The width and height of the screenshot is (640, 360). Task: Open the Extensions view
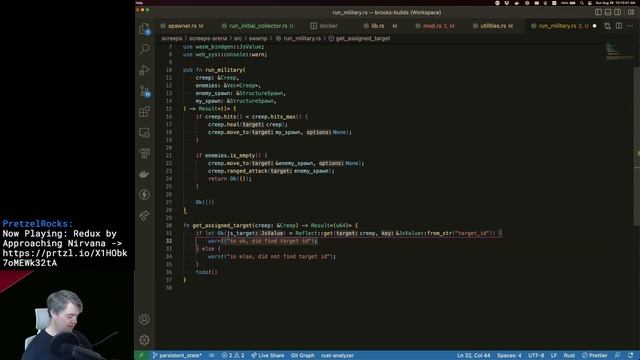[x=144, y=112]
